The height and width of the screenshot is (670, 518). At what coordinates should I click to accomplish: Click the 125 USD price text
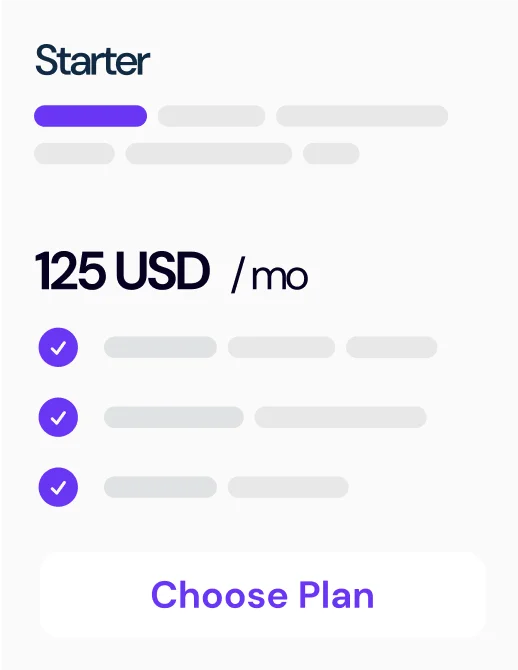pyautogui.click(x=122, y=271)
